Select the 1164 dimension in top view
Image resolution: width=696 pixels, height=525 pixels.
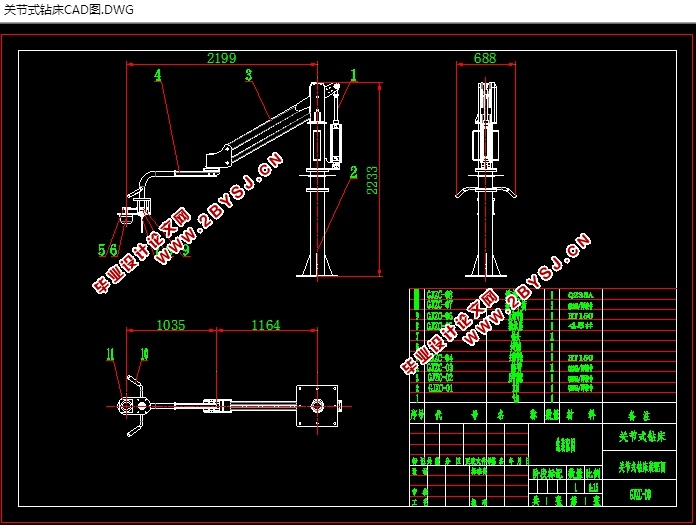click(x=265, y=325)
